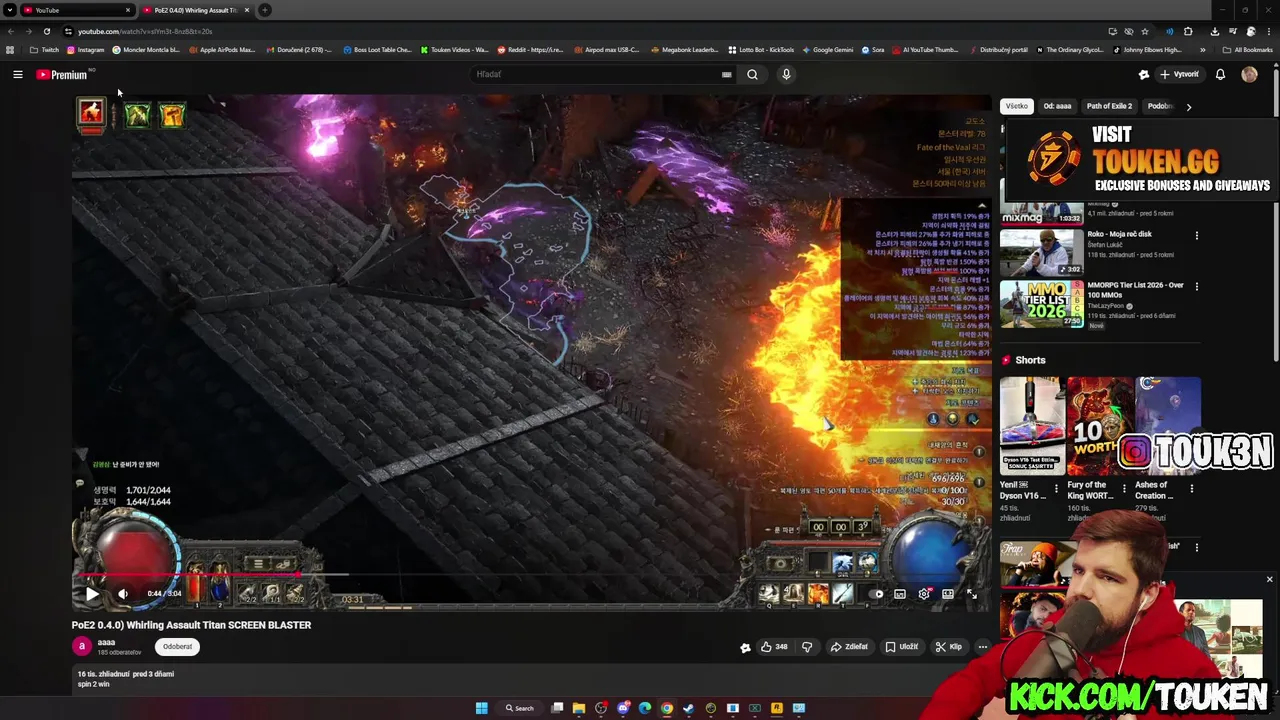Open the All Bookmarks folder
The image size is (1280, 720).
[1247, 50]
